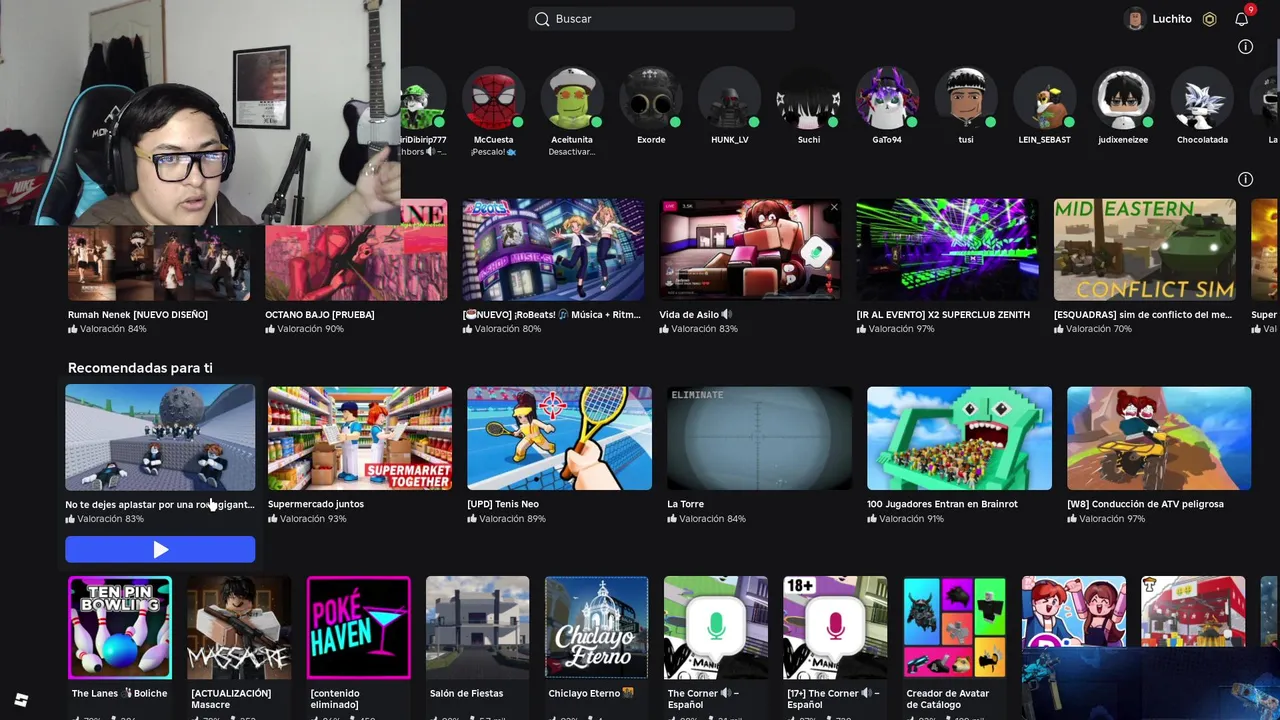Open The Corner Español tile
This screenshot has width=1280, height=720.
pyautogui.click(x=716, y=627)
